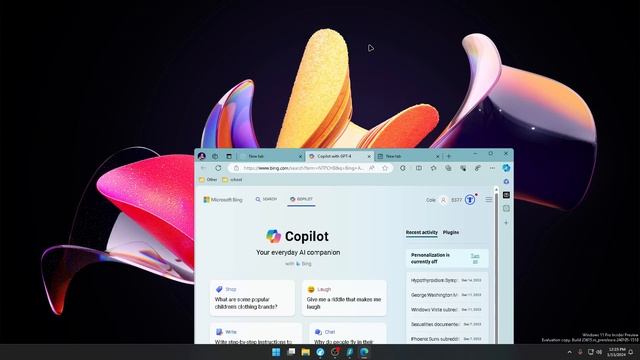Viewport: 640px width, 360px height.
Task: Switch to the SEARCH tab on Bing
Action: pos(266,199)
